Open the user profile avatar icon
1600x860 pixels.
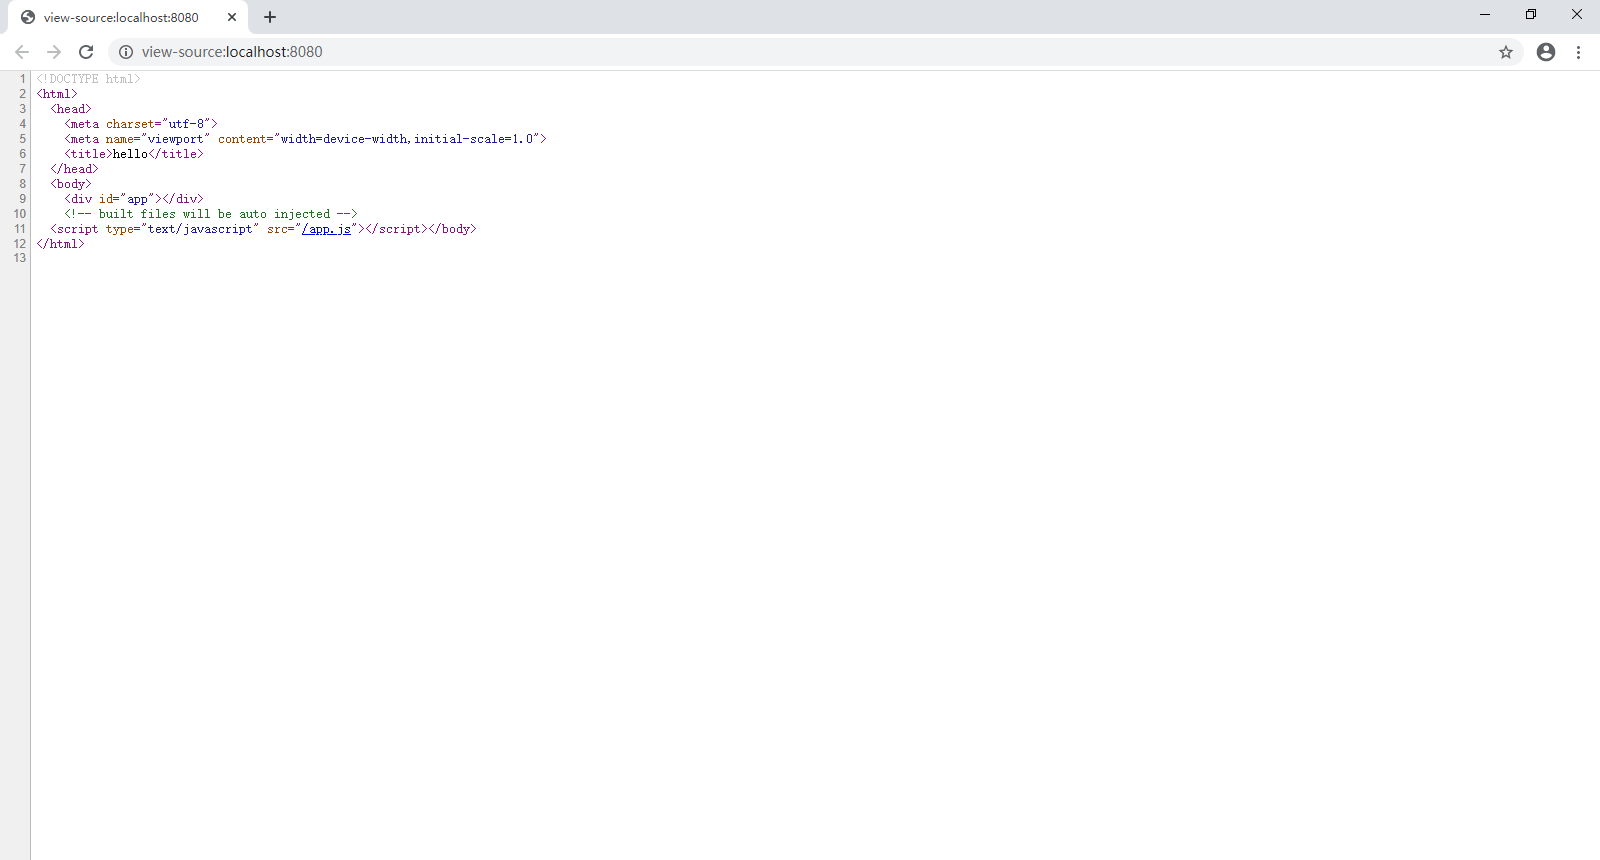click(1546, 52)
